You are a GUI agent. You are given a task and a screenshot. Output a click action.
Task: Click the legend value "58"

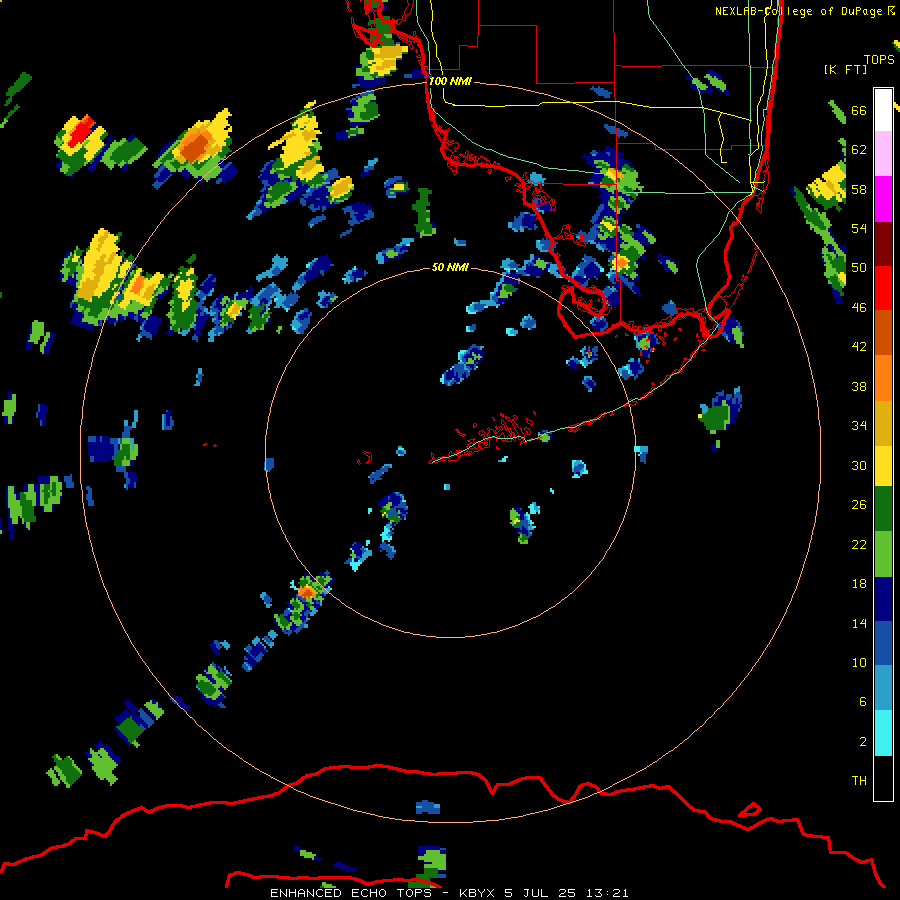859,189
